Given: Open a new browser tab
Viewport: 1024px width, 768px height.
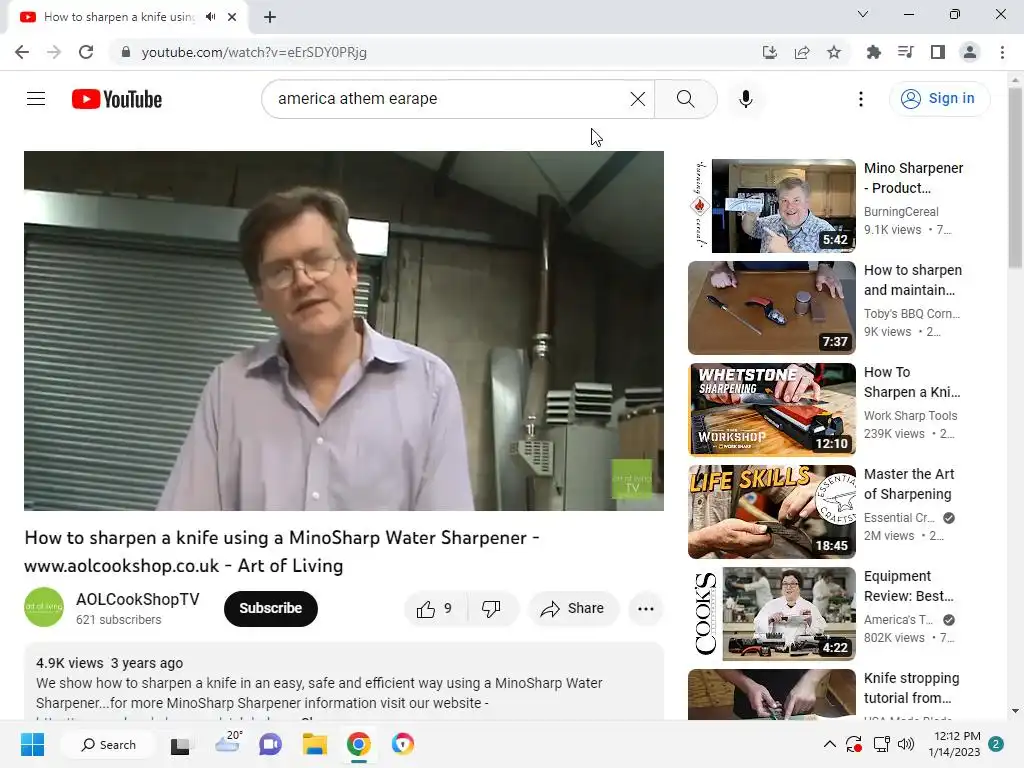Looking at the screenshot, I should pos(270,17).
